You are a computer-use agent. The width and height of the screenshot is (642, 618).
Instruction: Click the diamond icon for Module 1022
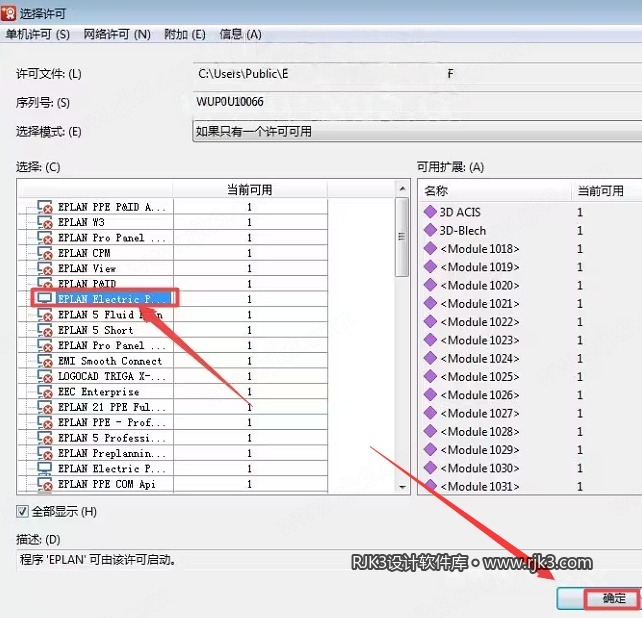[430, 321]
